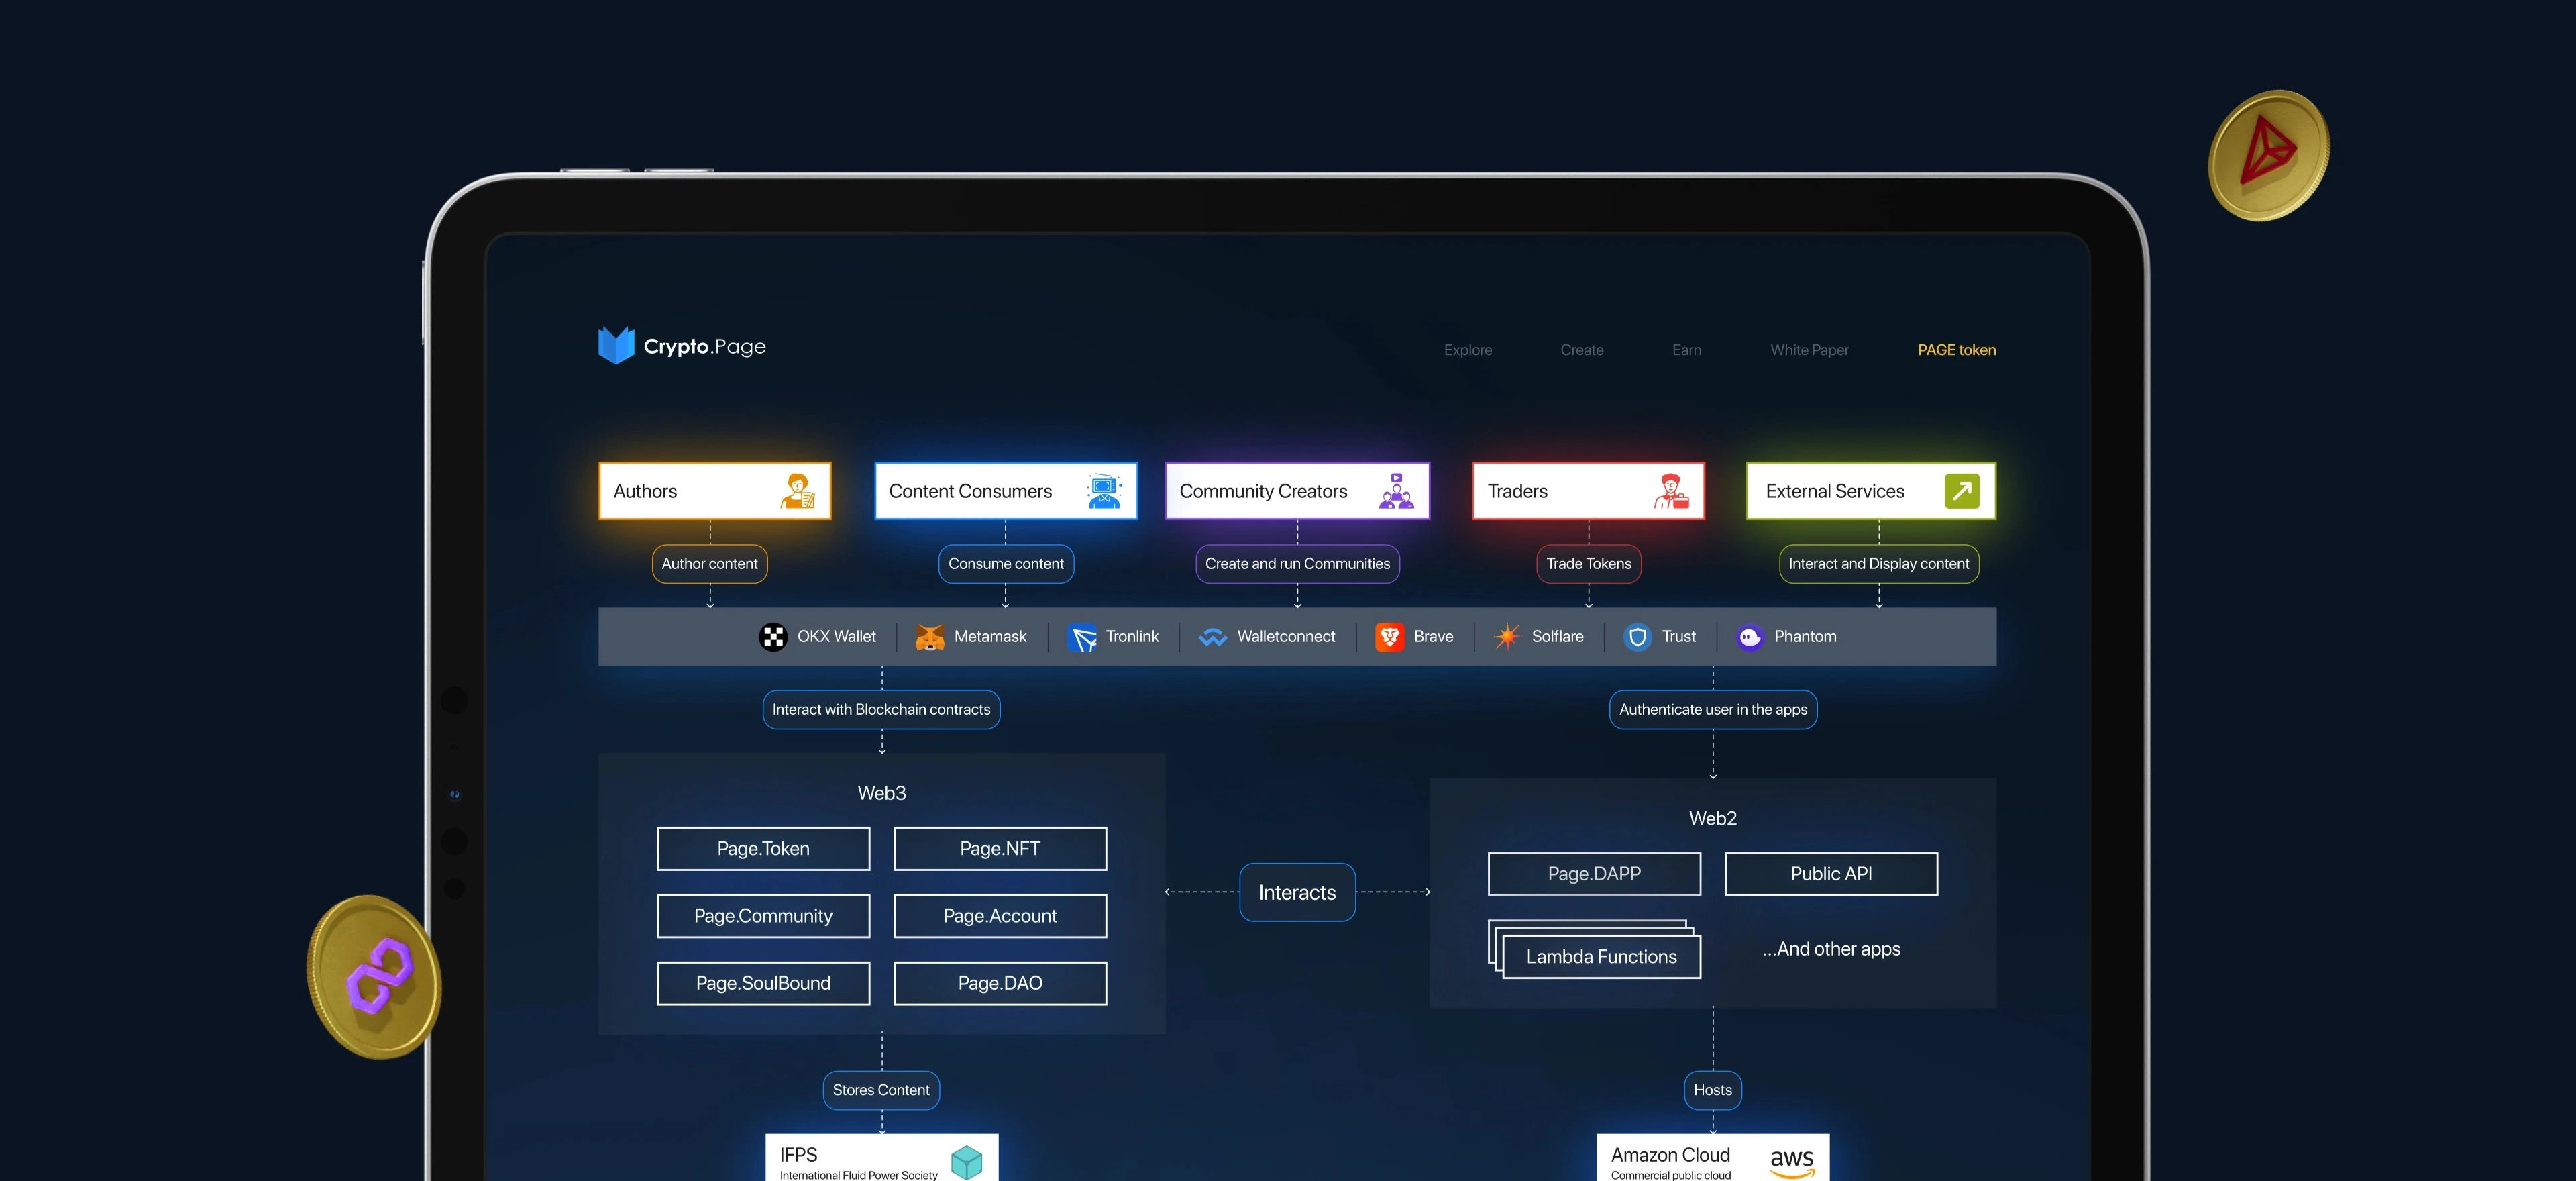Click the Brave lion icon

click(1389, 637)
